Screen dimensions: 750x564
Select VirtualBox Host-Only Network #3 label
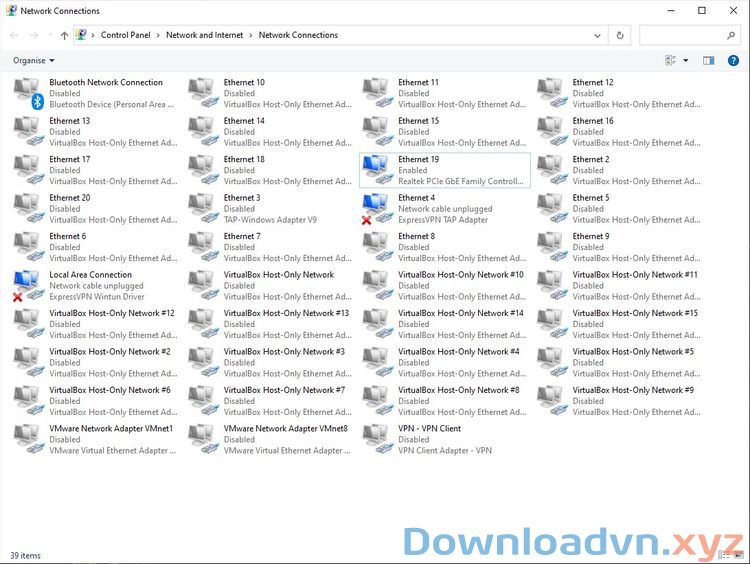coord(284,352)
